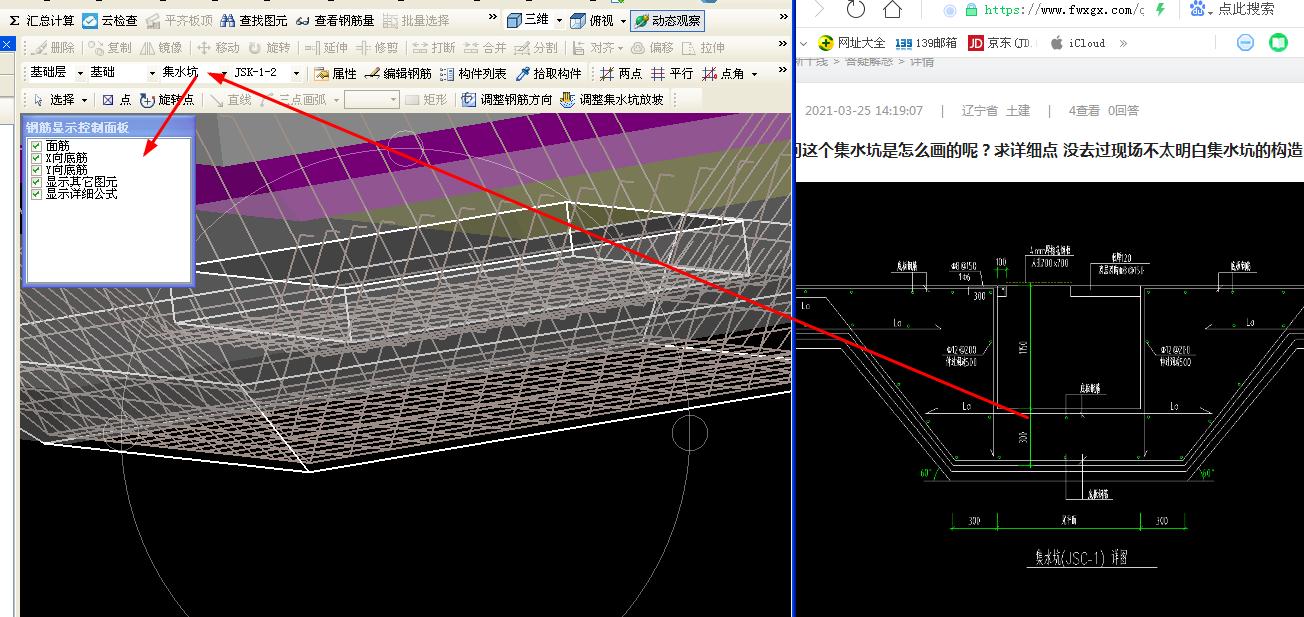Activate the 选择 select tool
1304x617 pixels.
coord(53,100)
